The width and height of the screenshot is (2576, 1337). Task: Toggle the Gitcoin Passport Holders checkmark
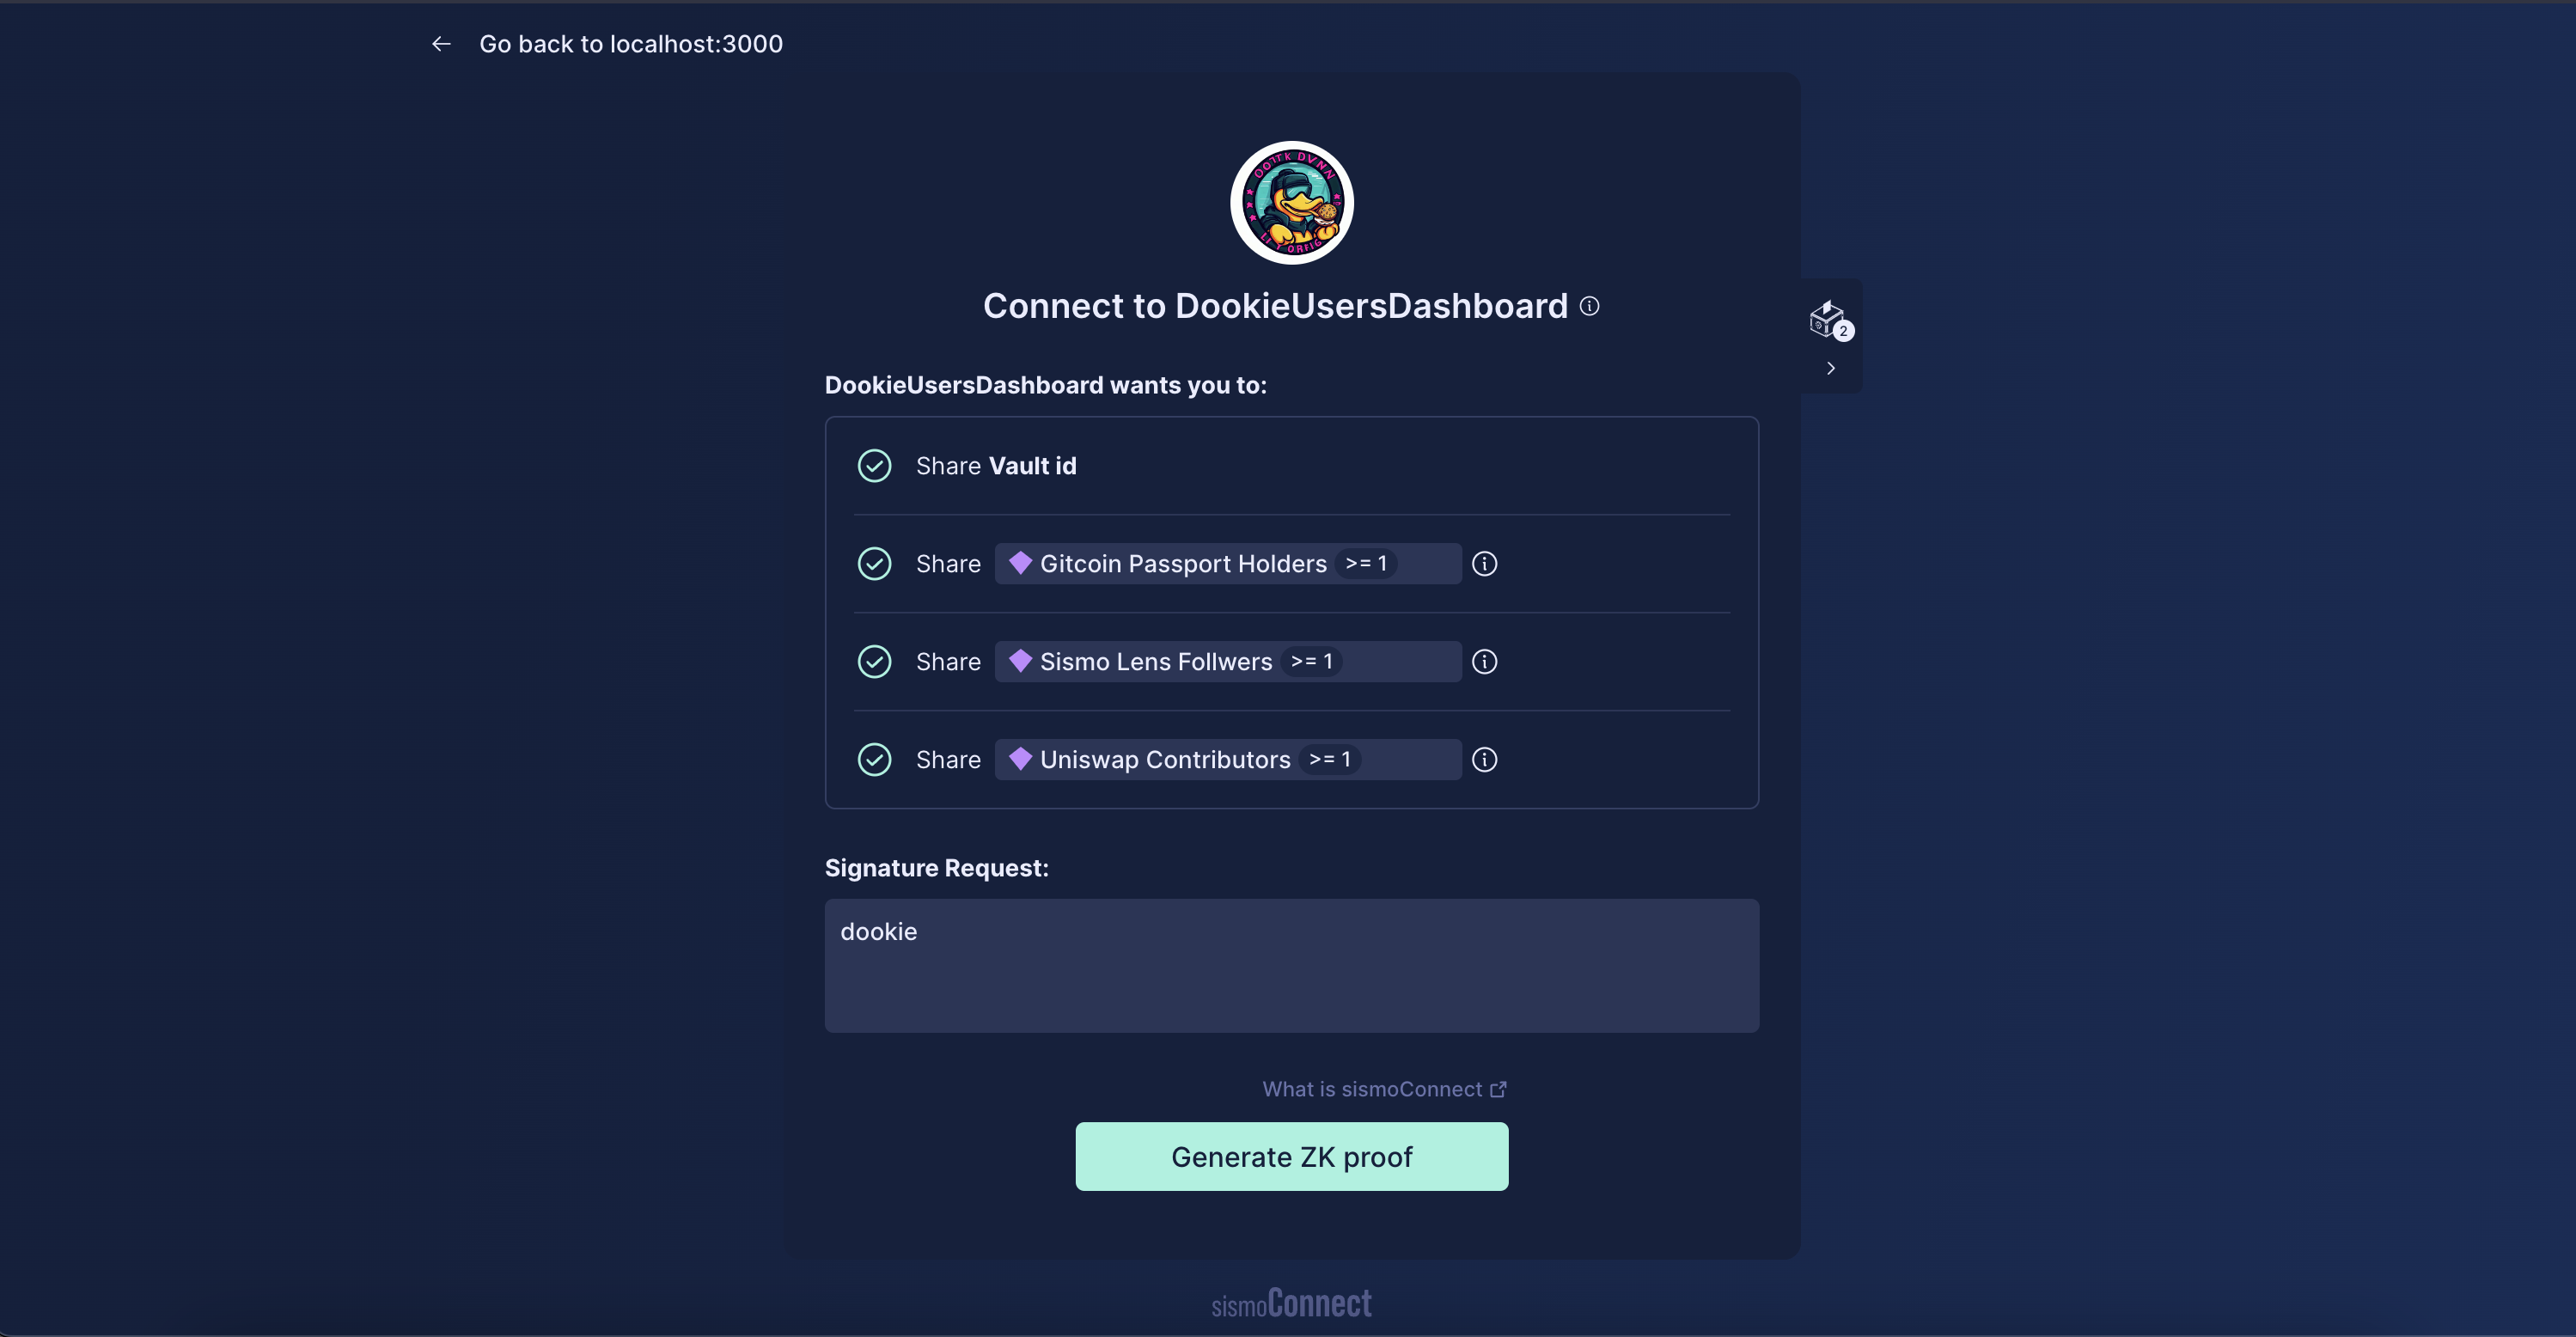pyautogui.click(x=874, y=564)
